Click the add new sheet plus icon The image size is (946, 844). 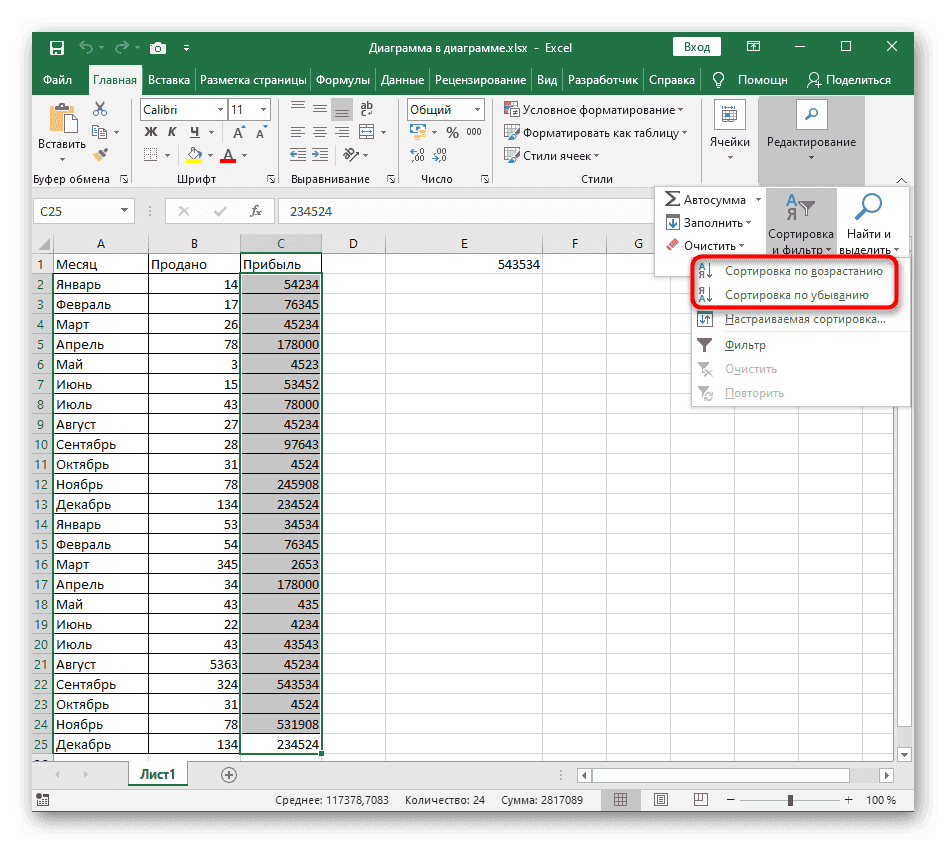(x=229, y=774)
